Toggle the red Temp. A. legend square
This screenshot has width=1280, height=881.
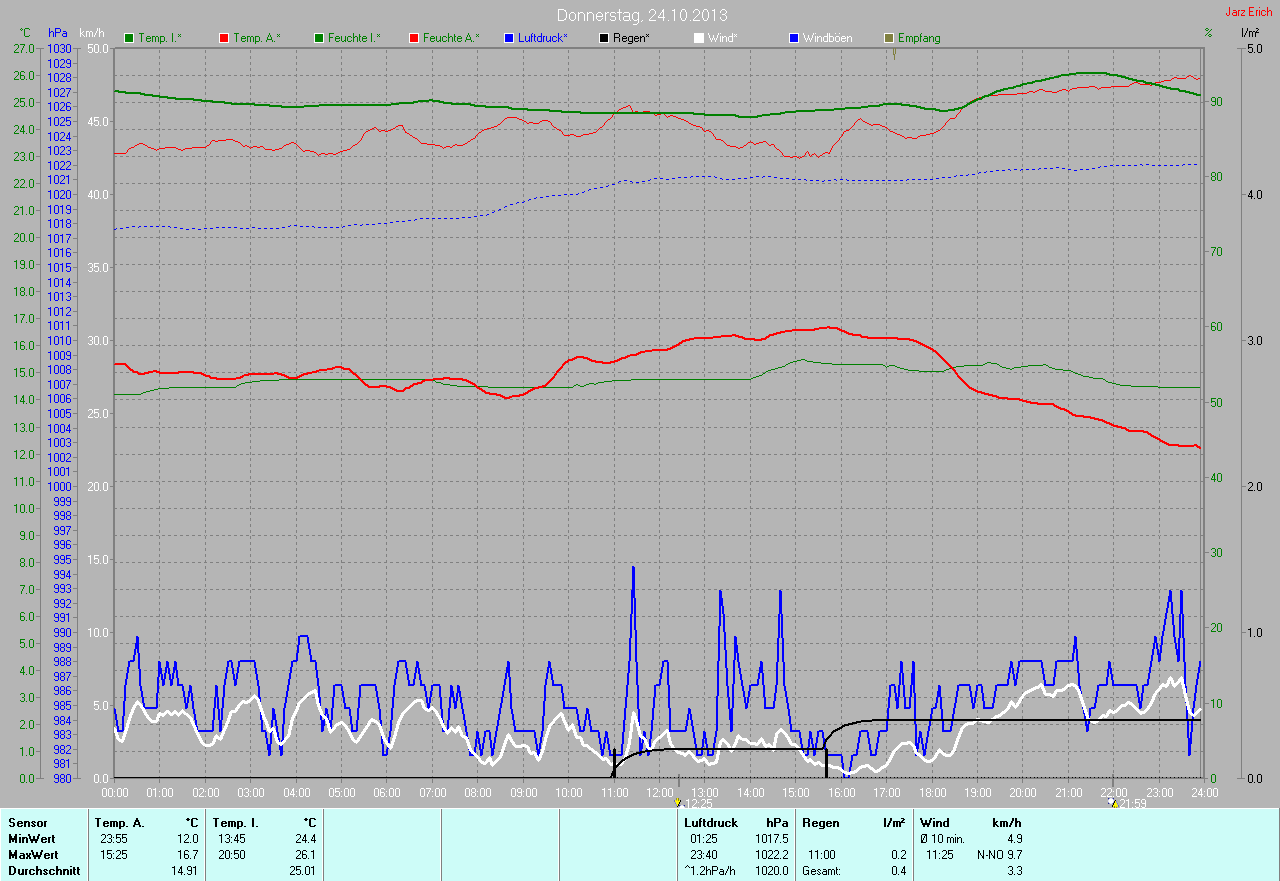[224, 38]
